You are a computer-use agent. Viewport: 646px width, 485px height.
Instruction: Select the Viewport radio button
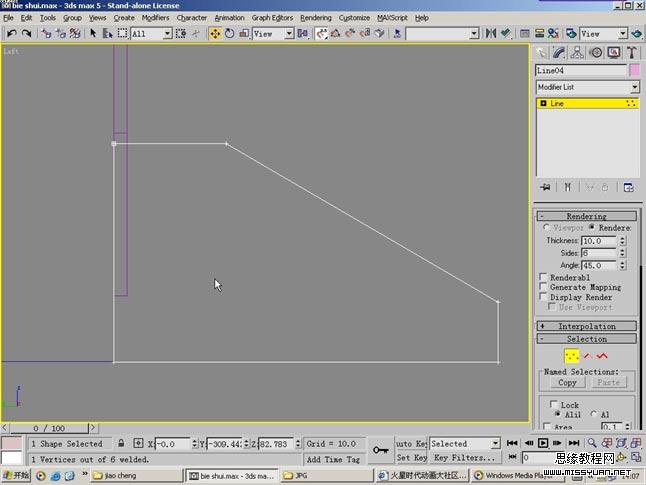coord(546,227)
